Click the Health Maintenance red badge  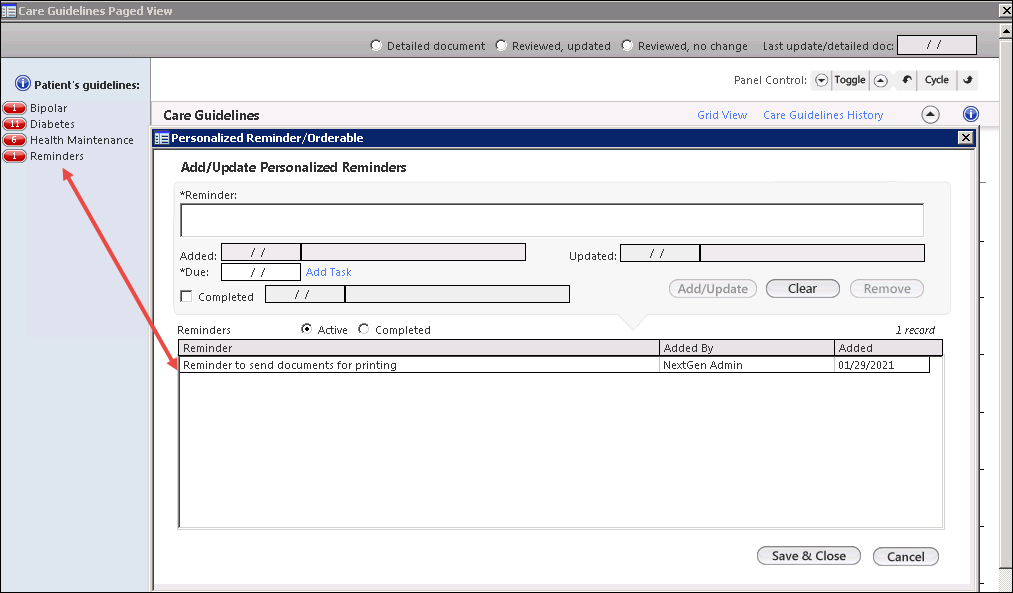[x=14, y=140]
